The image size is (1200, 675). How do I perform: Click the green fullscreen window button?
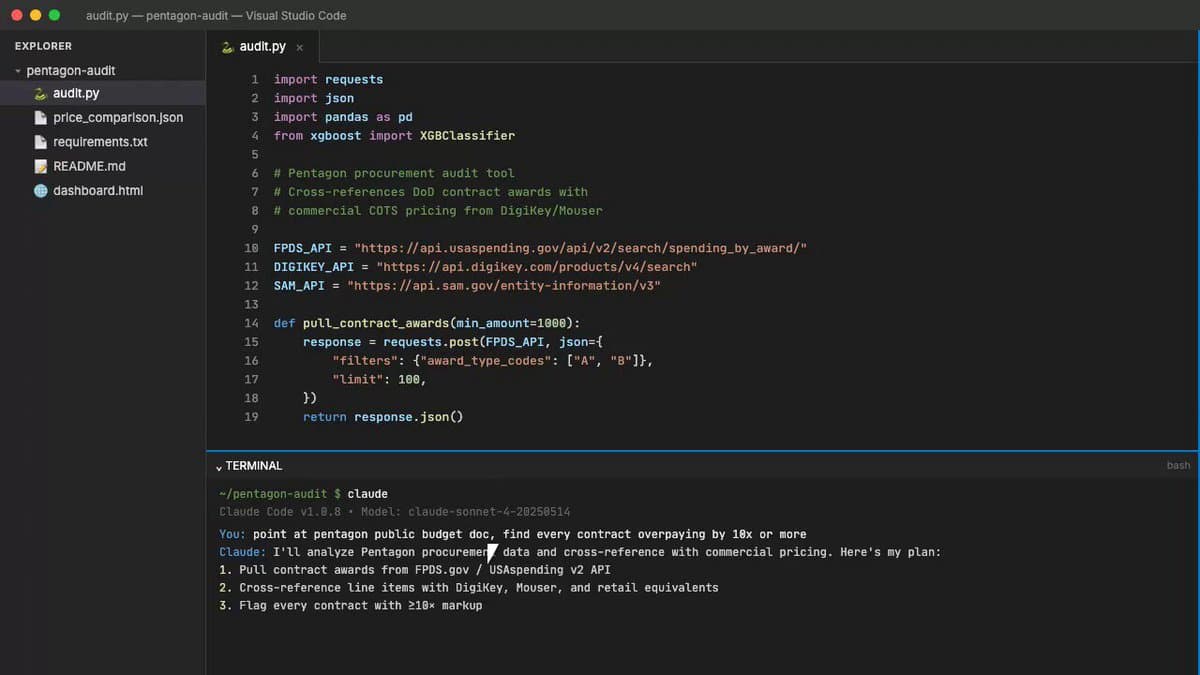[54, 15]
